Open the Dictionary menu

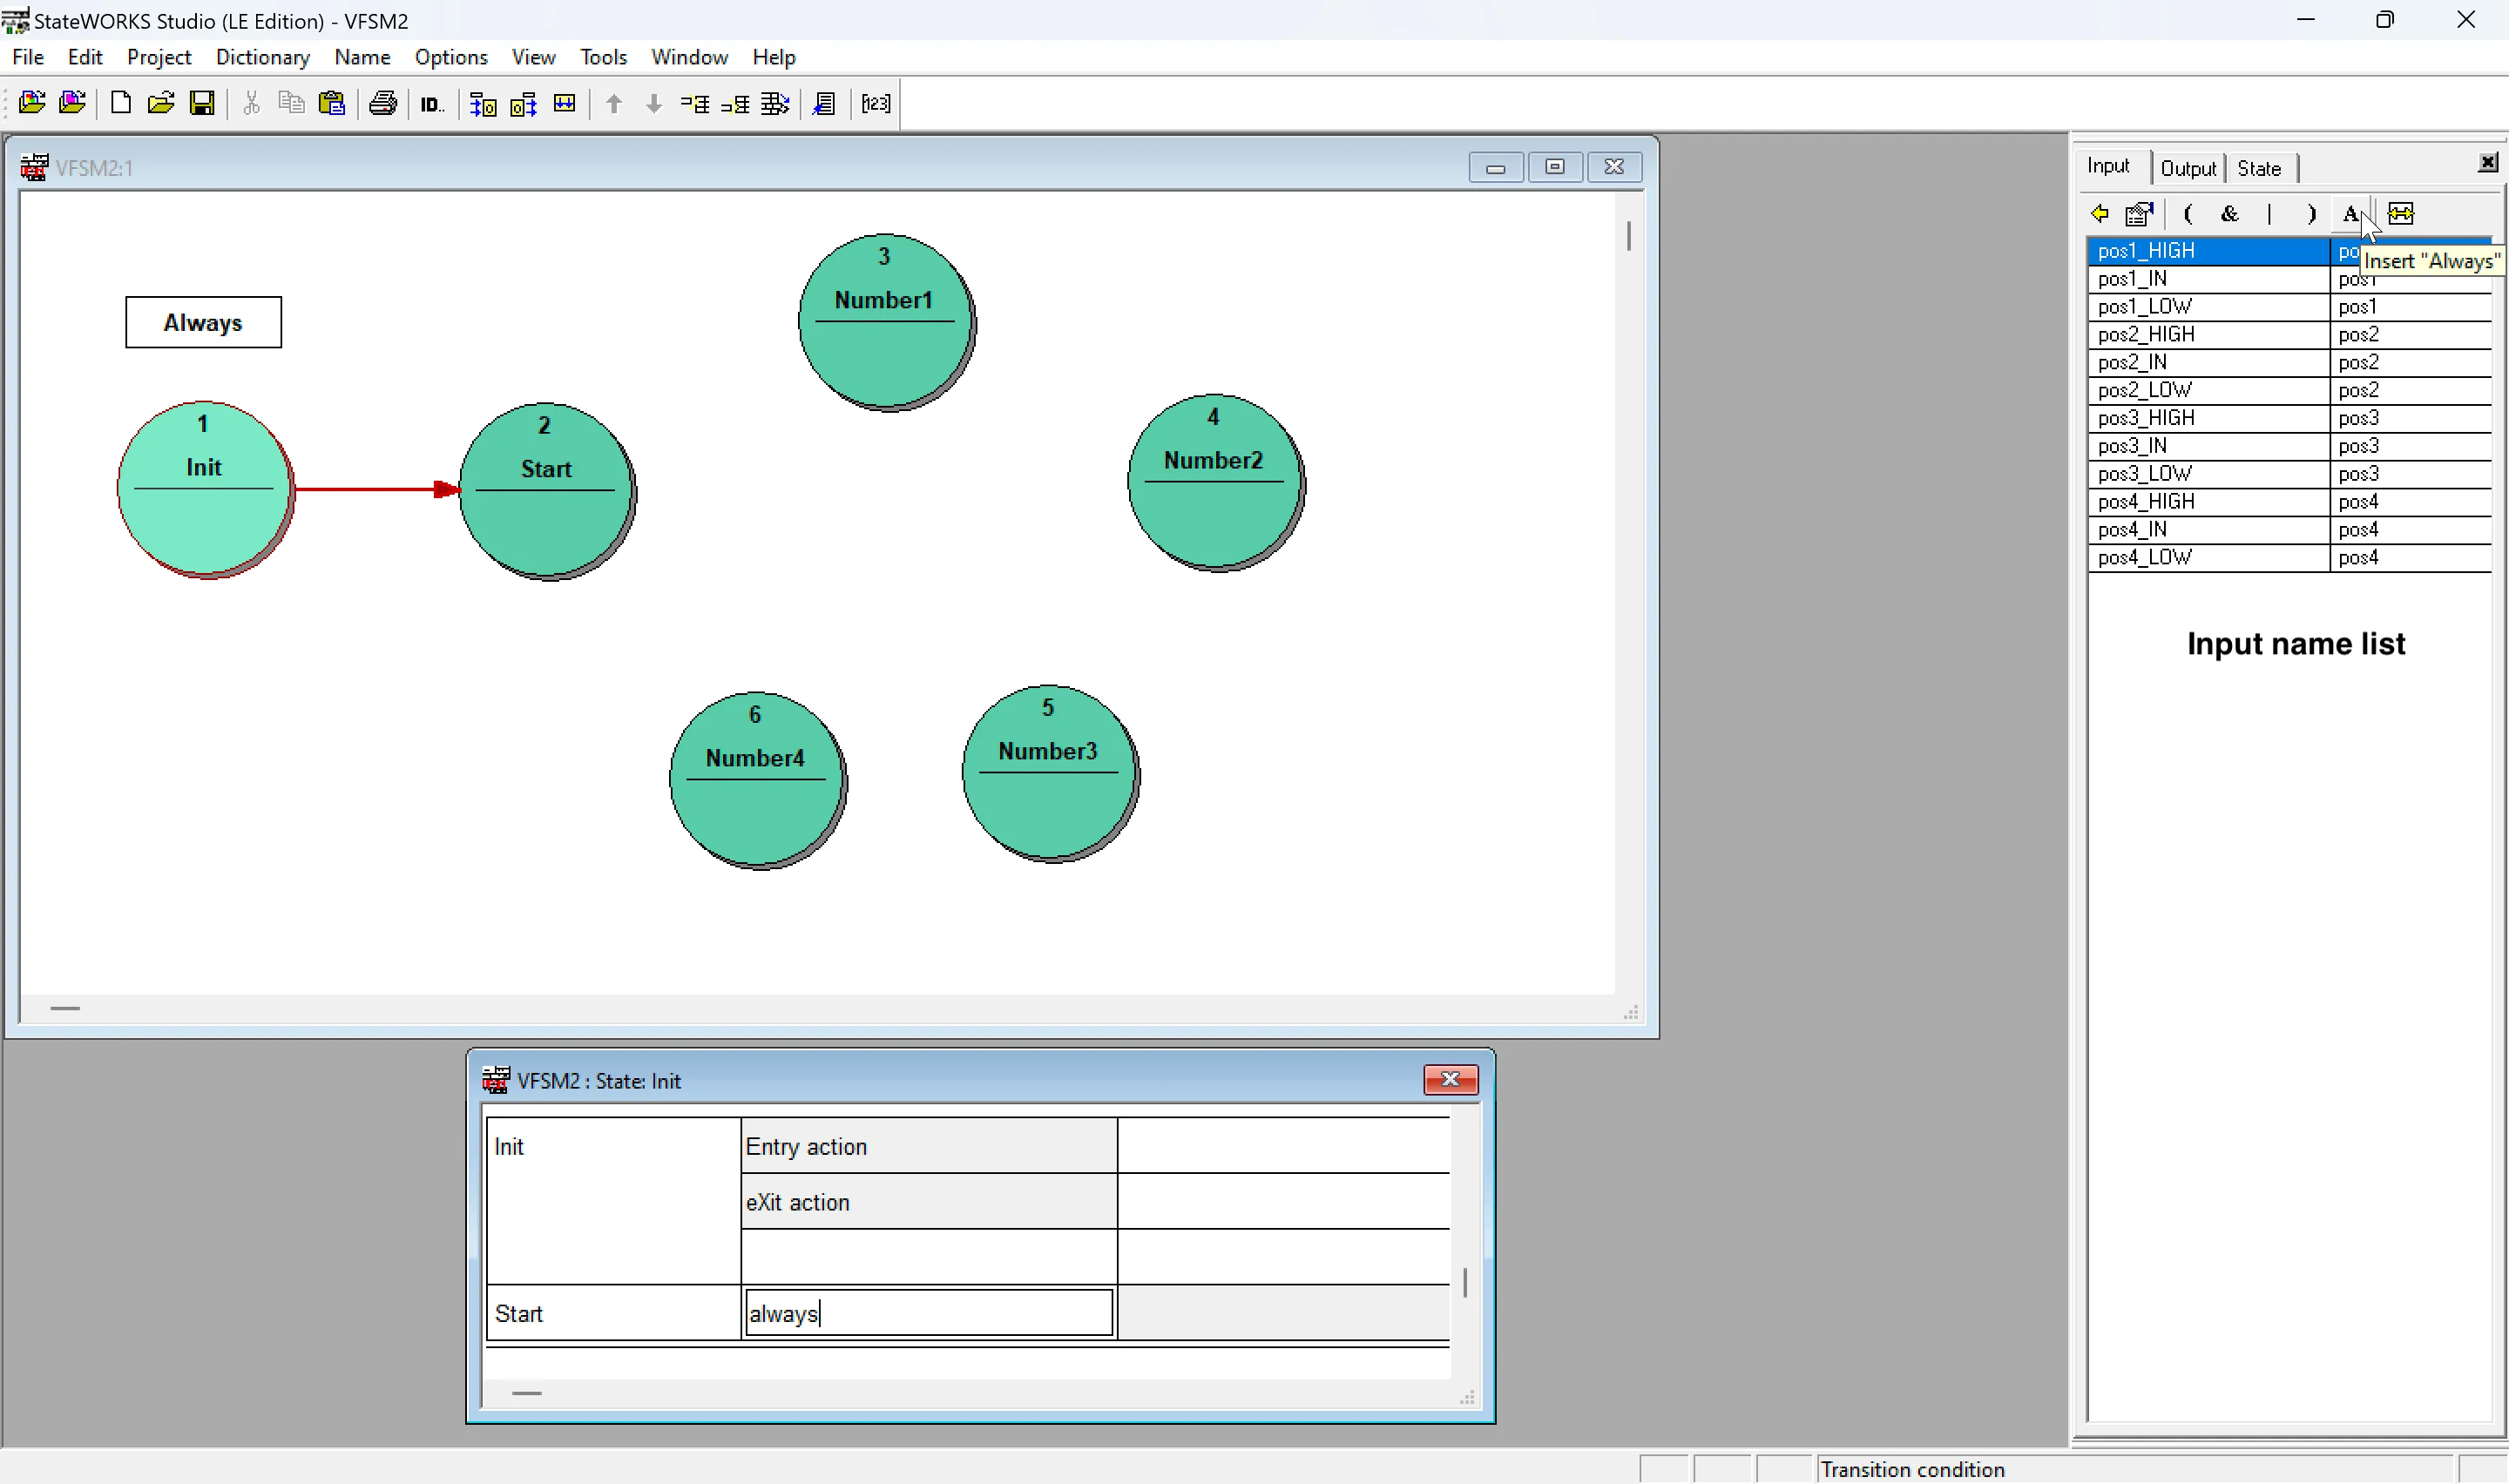[262, 57]
